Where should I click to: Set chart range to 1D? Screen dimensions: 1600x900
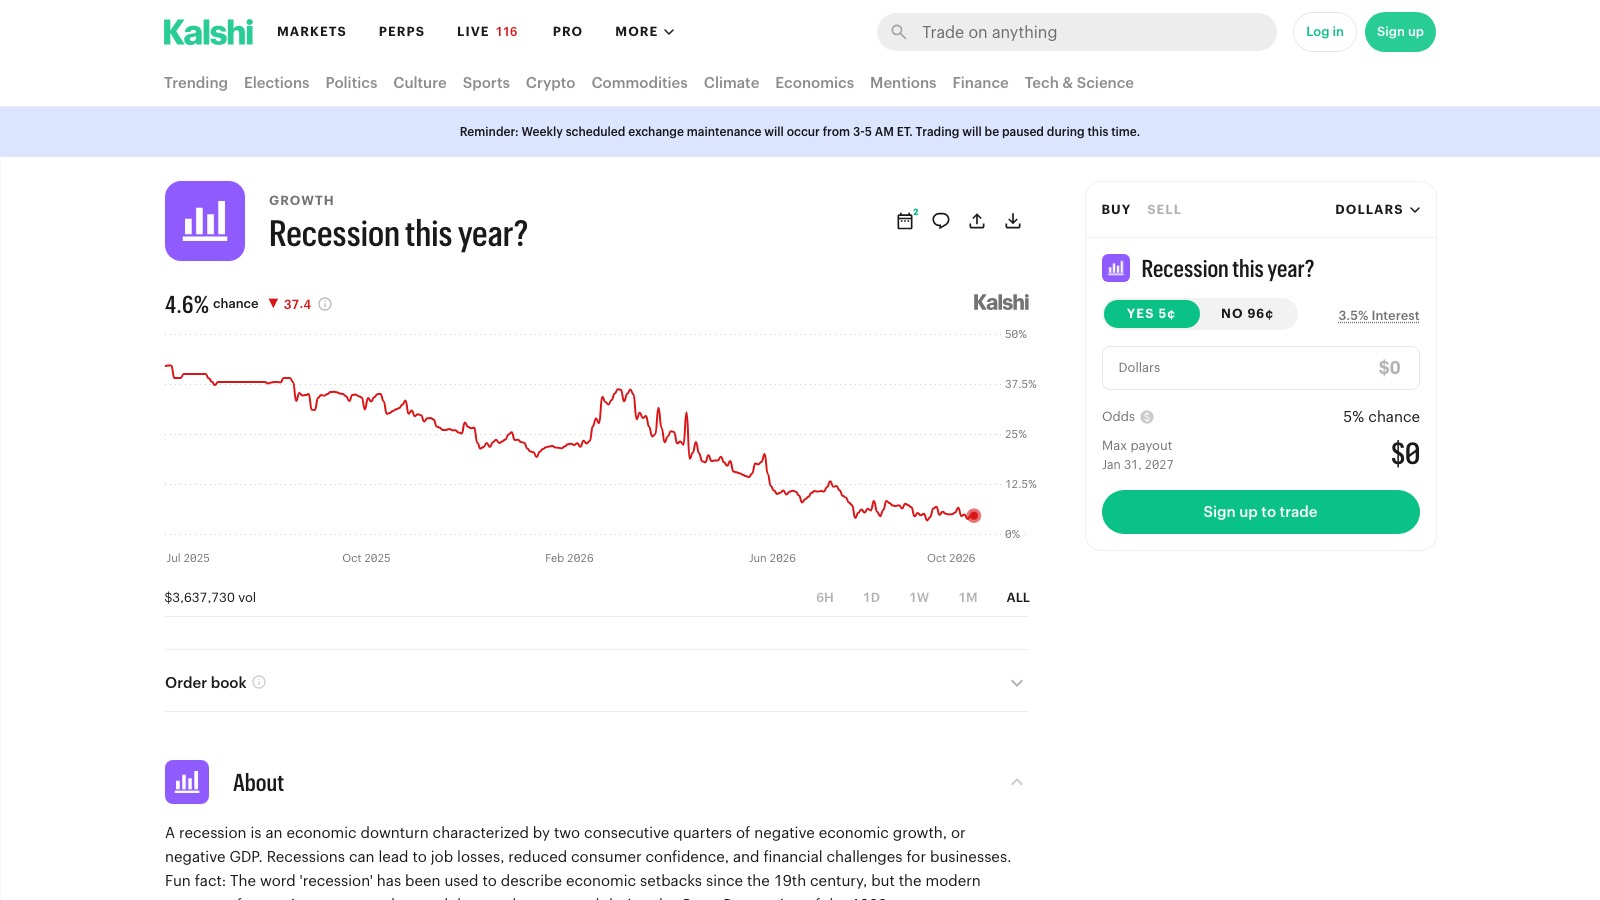point(871,598)
